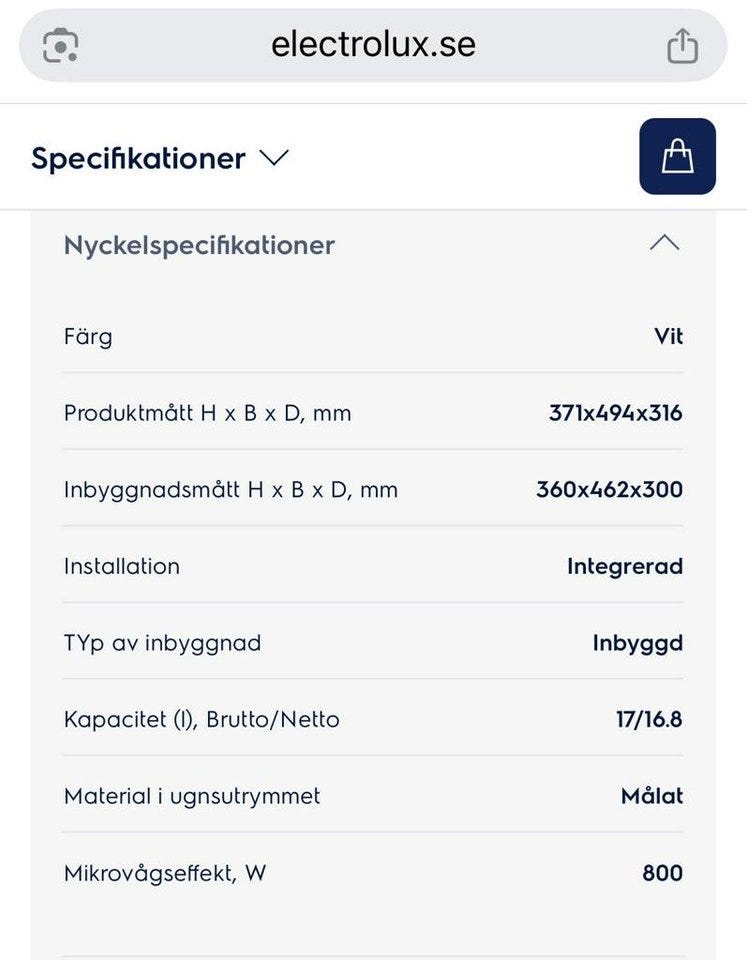
Task: Tap the 360x462x300 built-in dimension value
Action: pos(609,490)
